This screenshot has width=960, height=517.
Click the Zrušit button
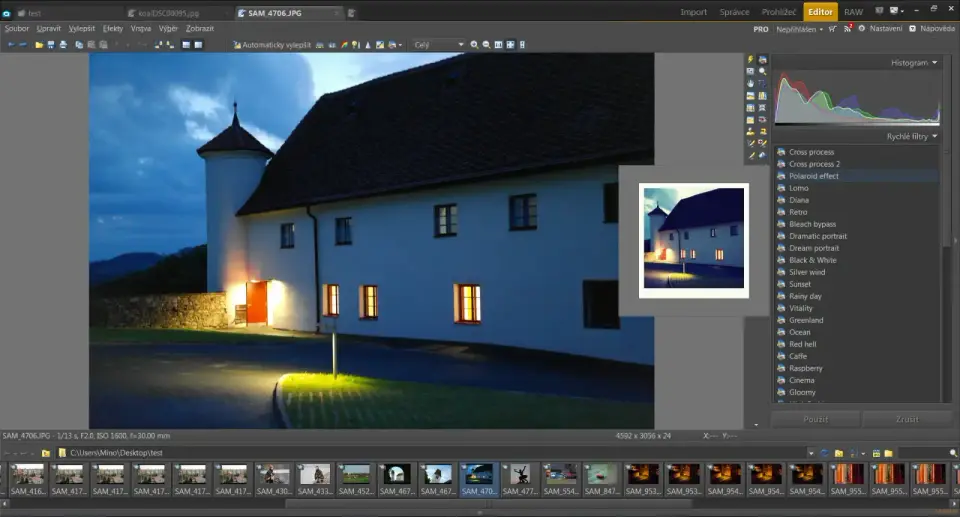click(x=906, y=419)
